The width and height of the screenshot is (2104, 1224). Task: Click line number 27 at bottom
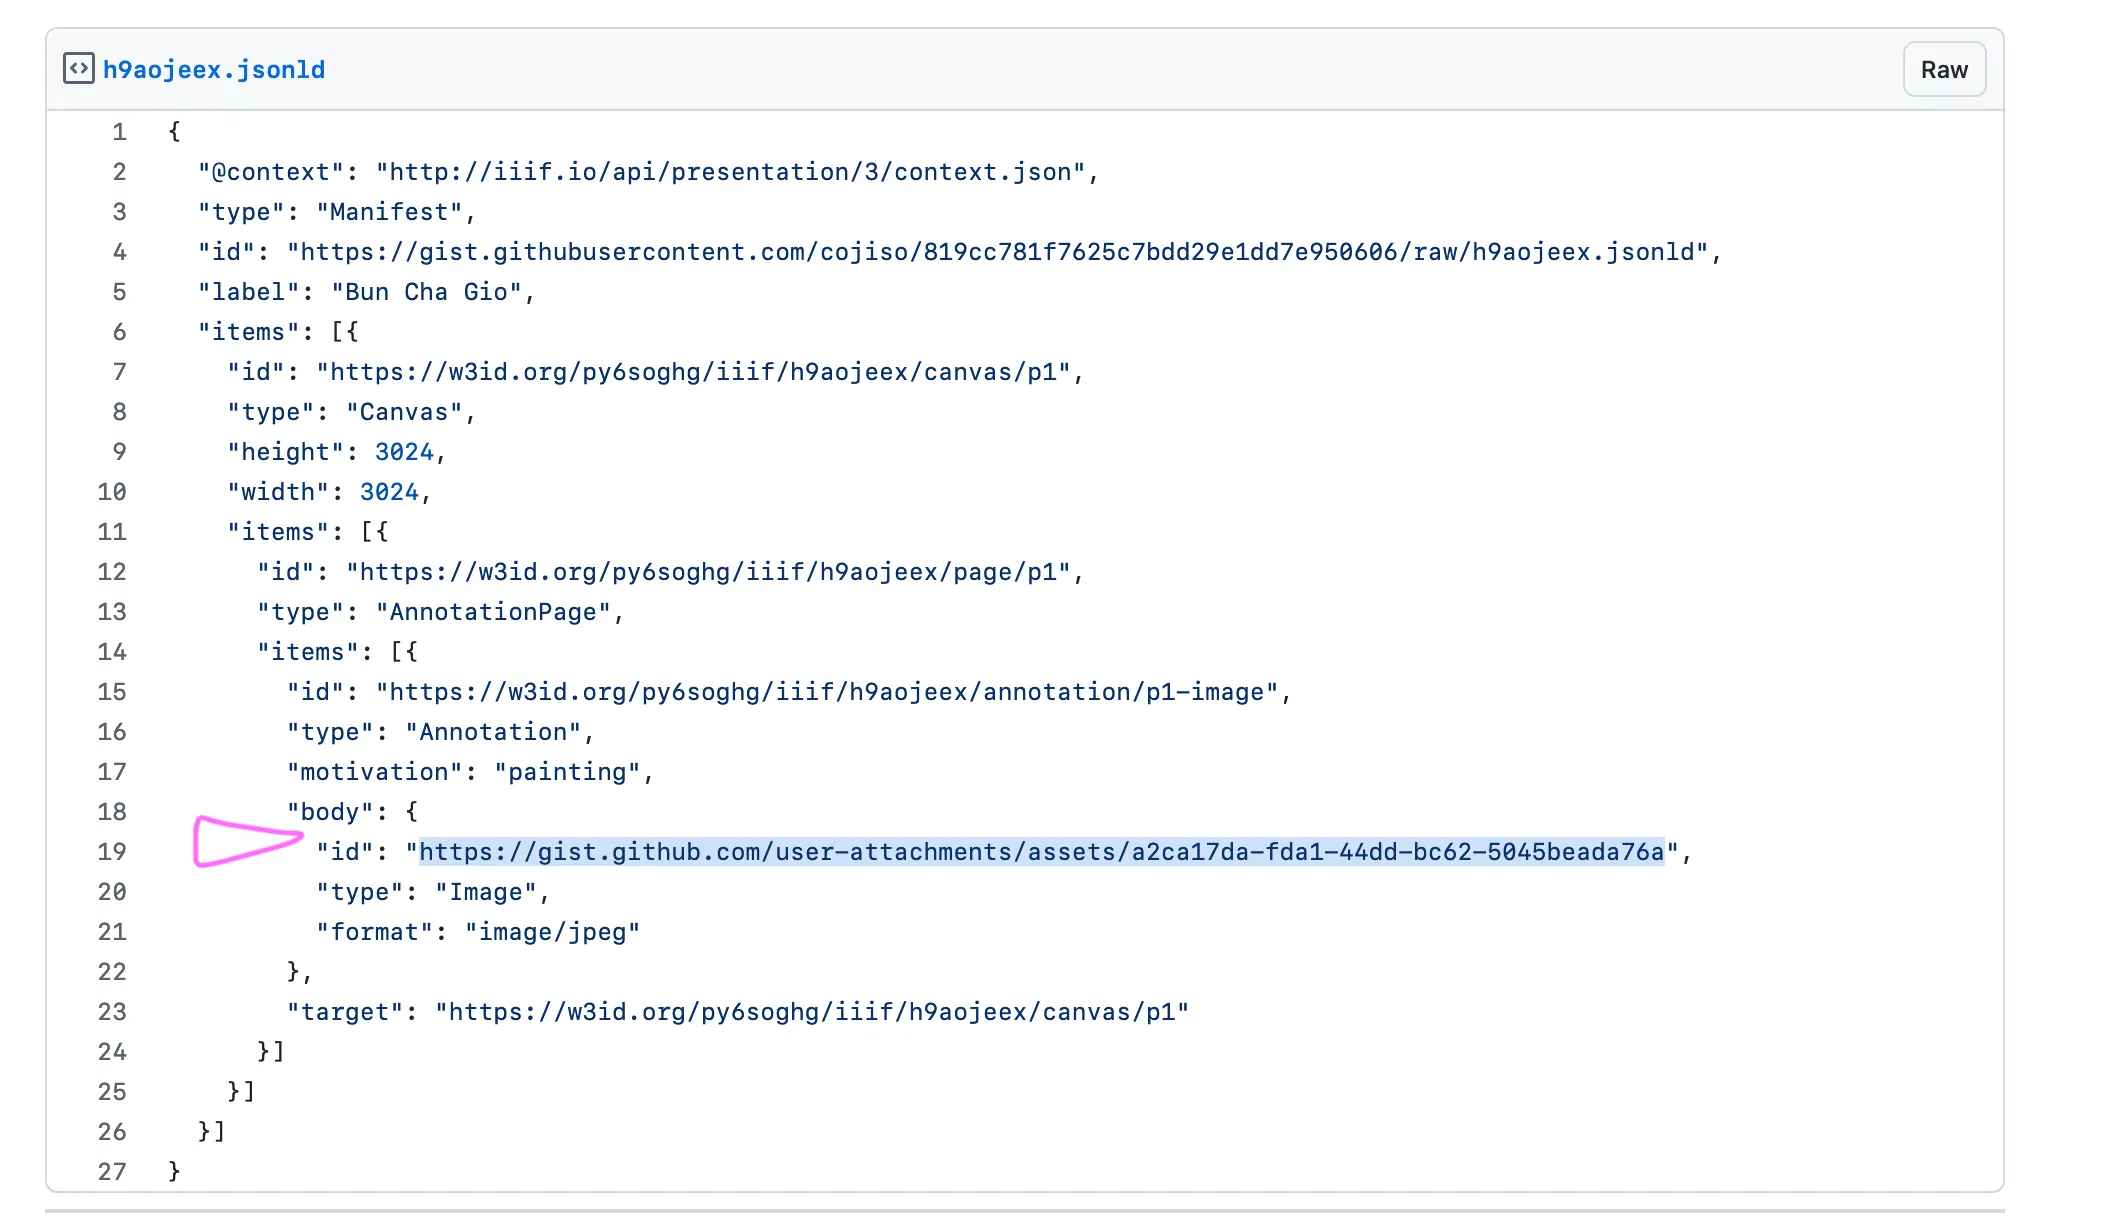(112, 1172)
